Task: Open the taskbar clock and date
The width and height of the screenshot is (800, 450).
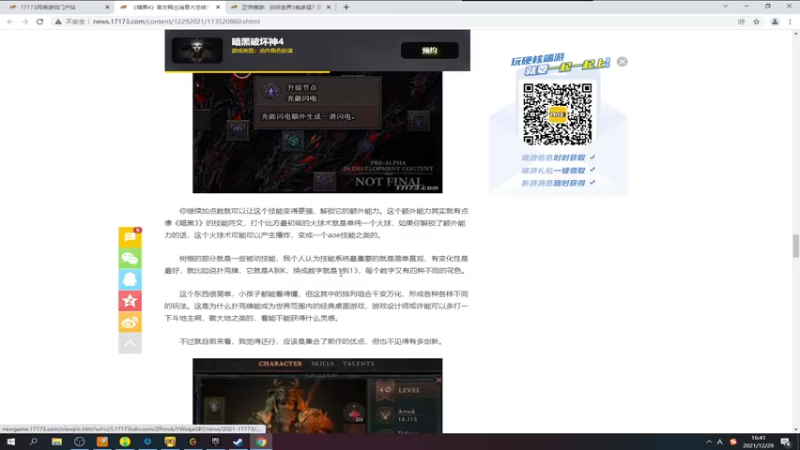Action: click(758, 442)
